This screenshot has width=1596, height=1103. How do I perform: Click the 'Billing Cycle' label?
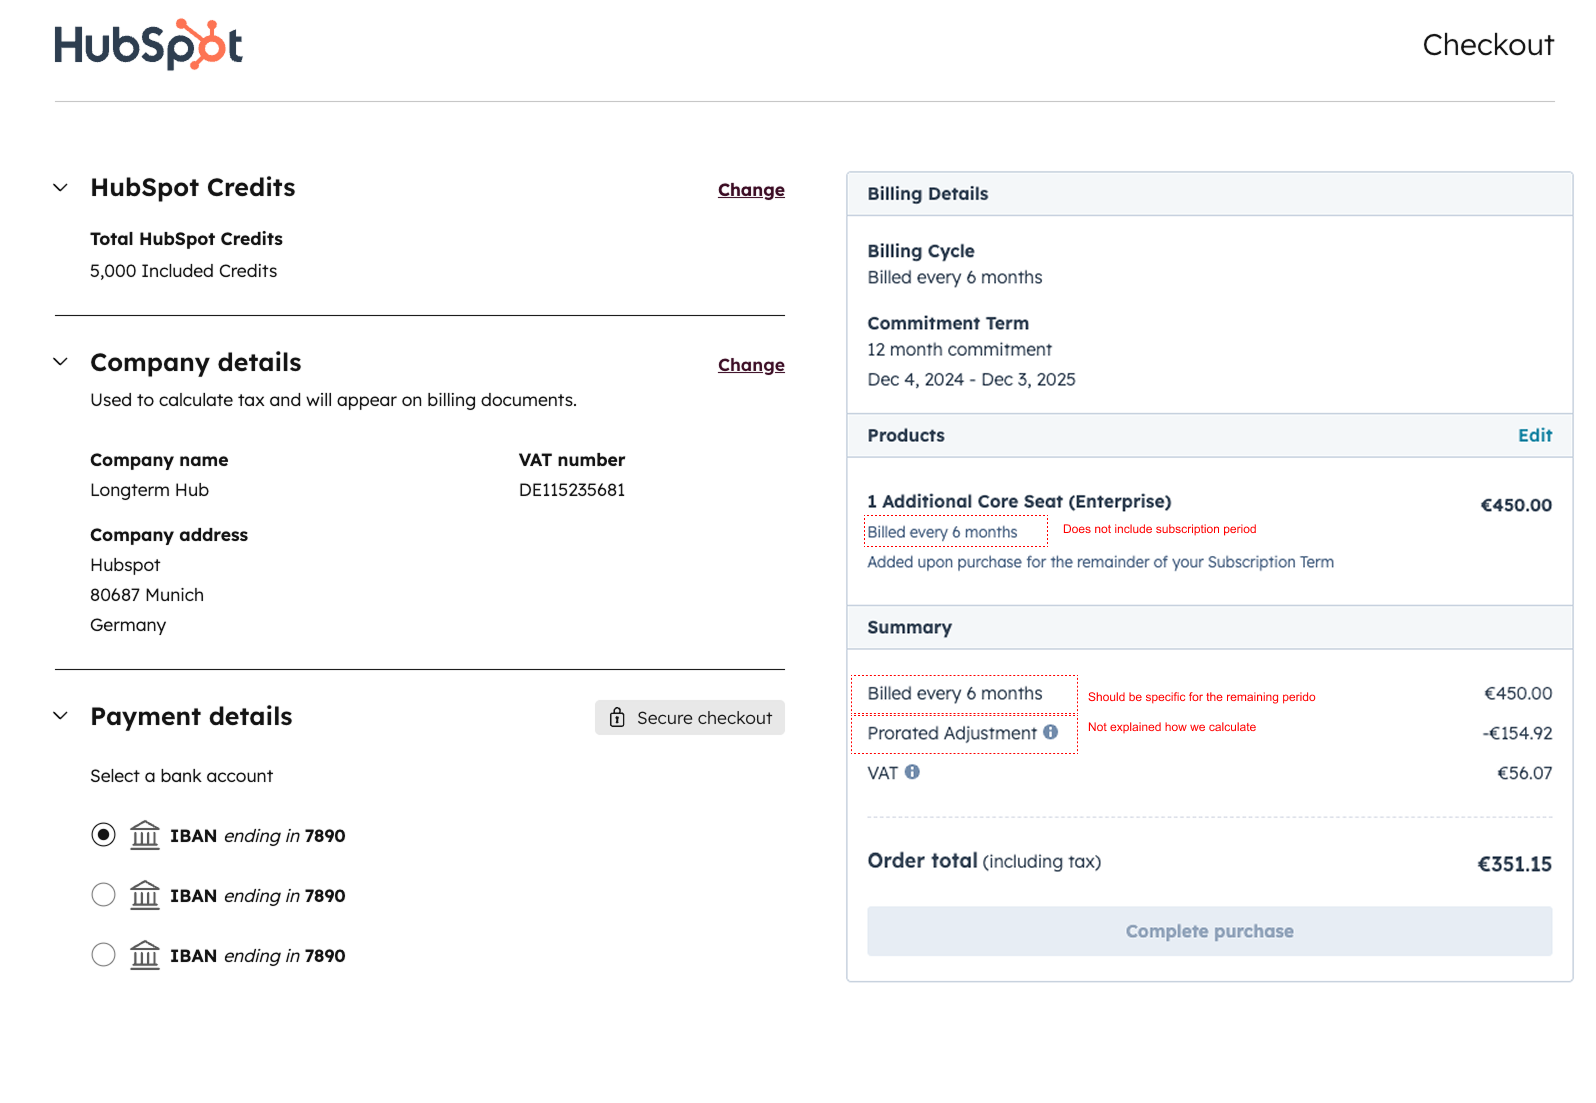point(920,251)
